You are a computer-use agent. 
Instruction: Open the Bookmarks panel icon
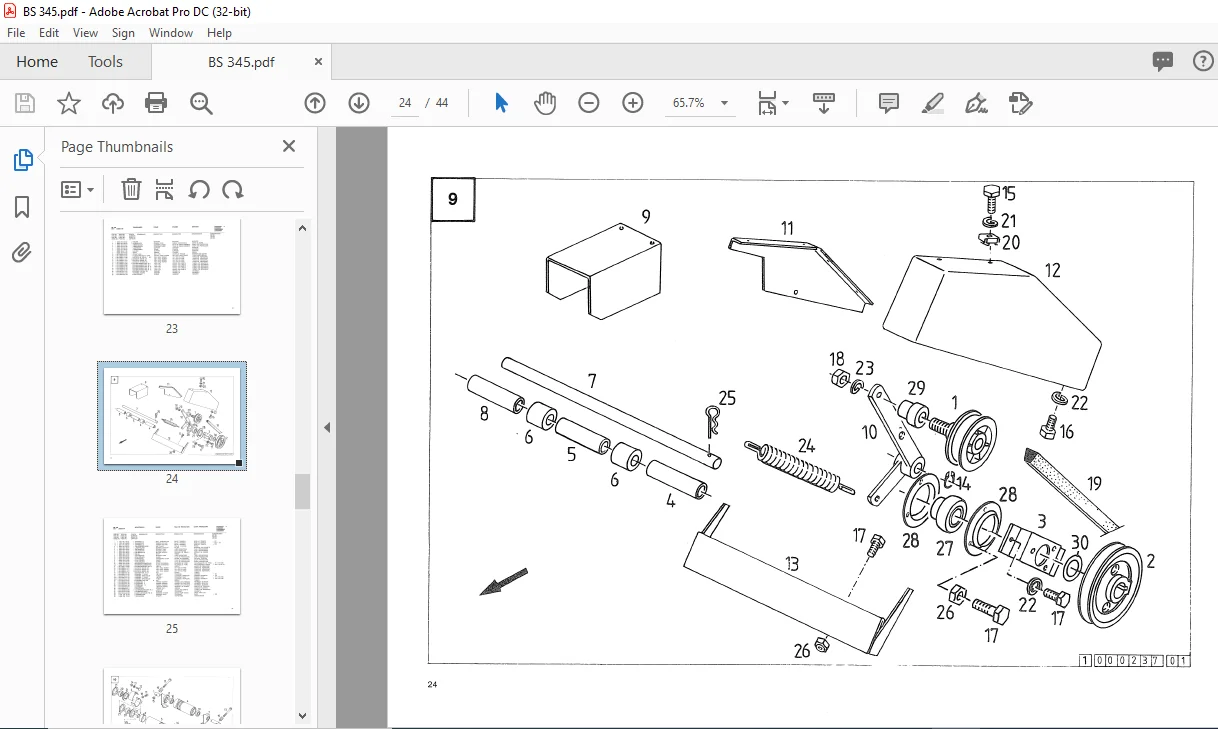(22, 207)
